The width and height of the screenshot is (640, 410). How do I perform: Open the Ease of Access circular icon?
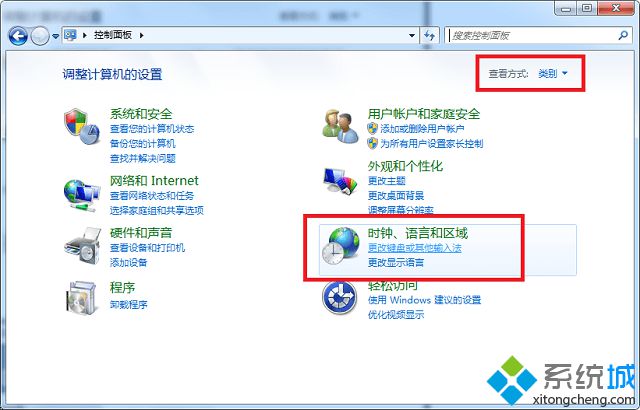[x=339, y=297]
